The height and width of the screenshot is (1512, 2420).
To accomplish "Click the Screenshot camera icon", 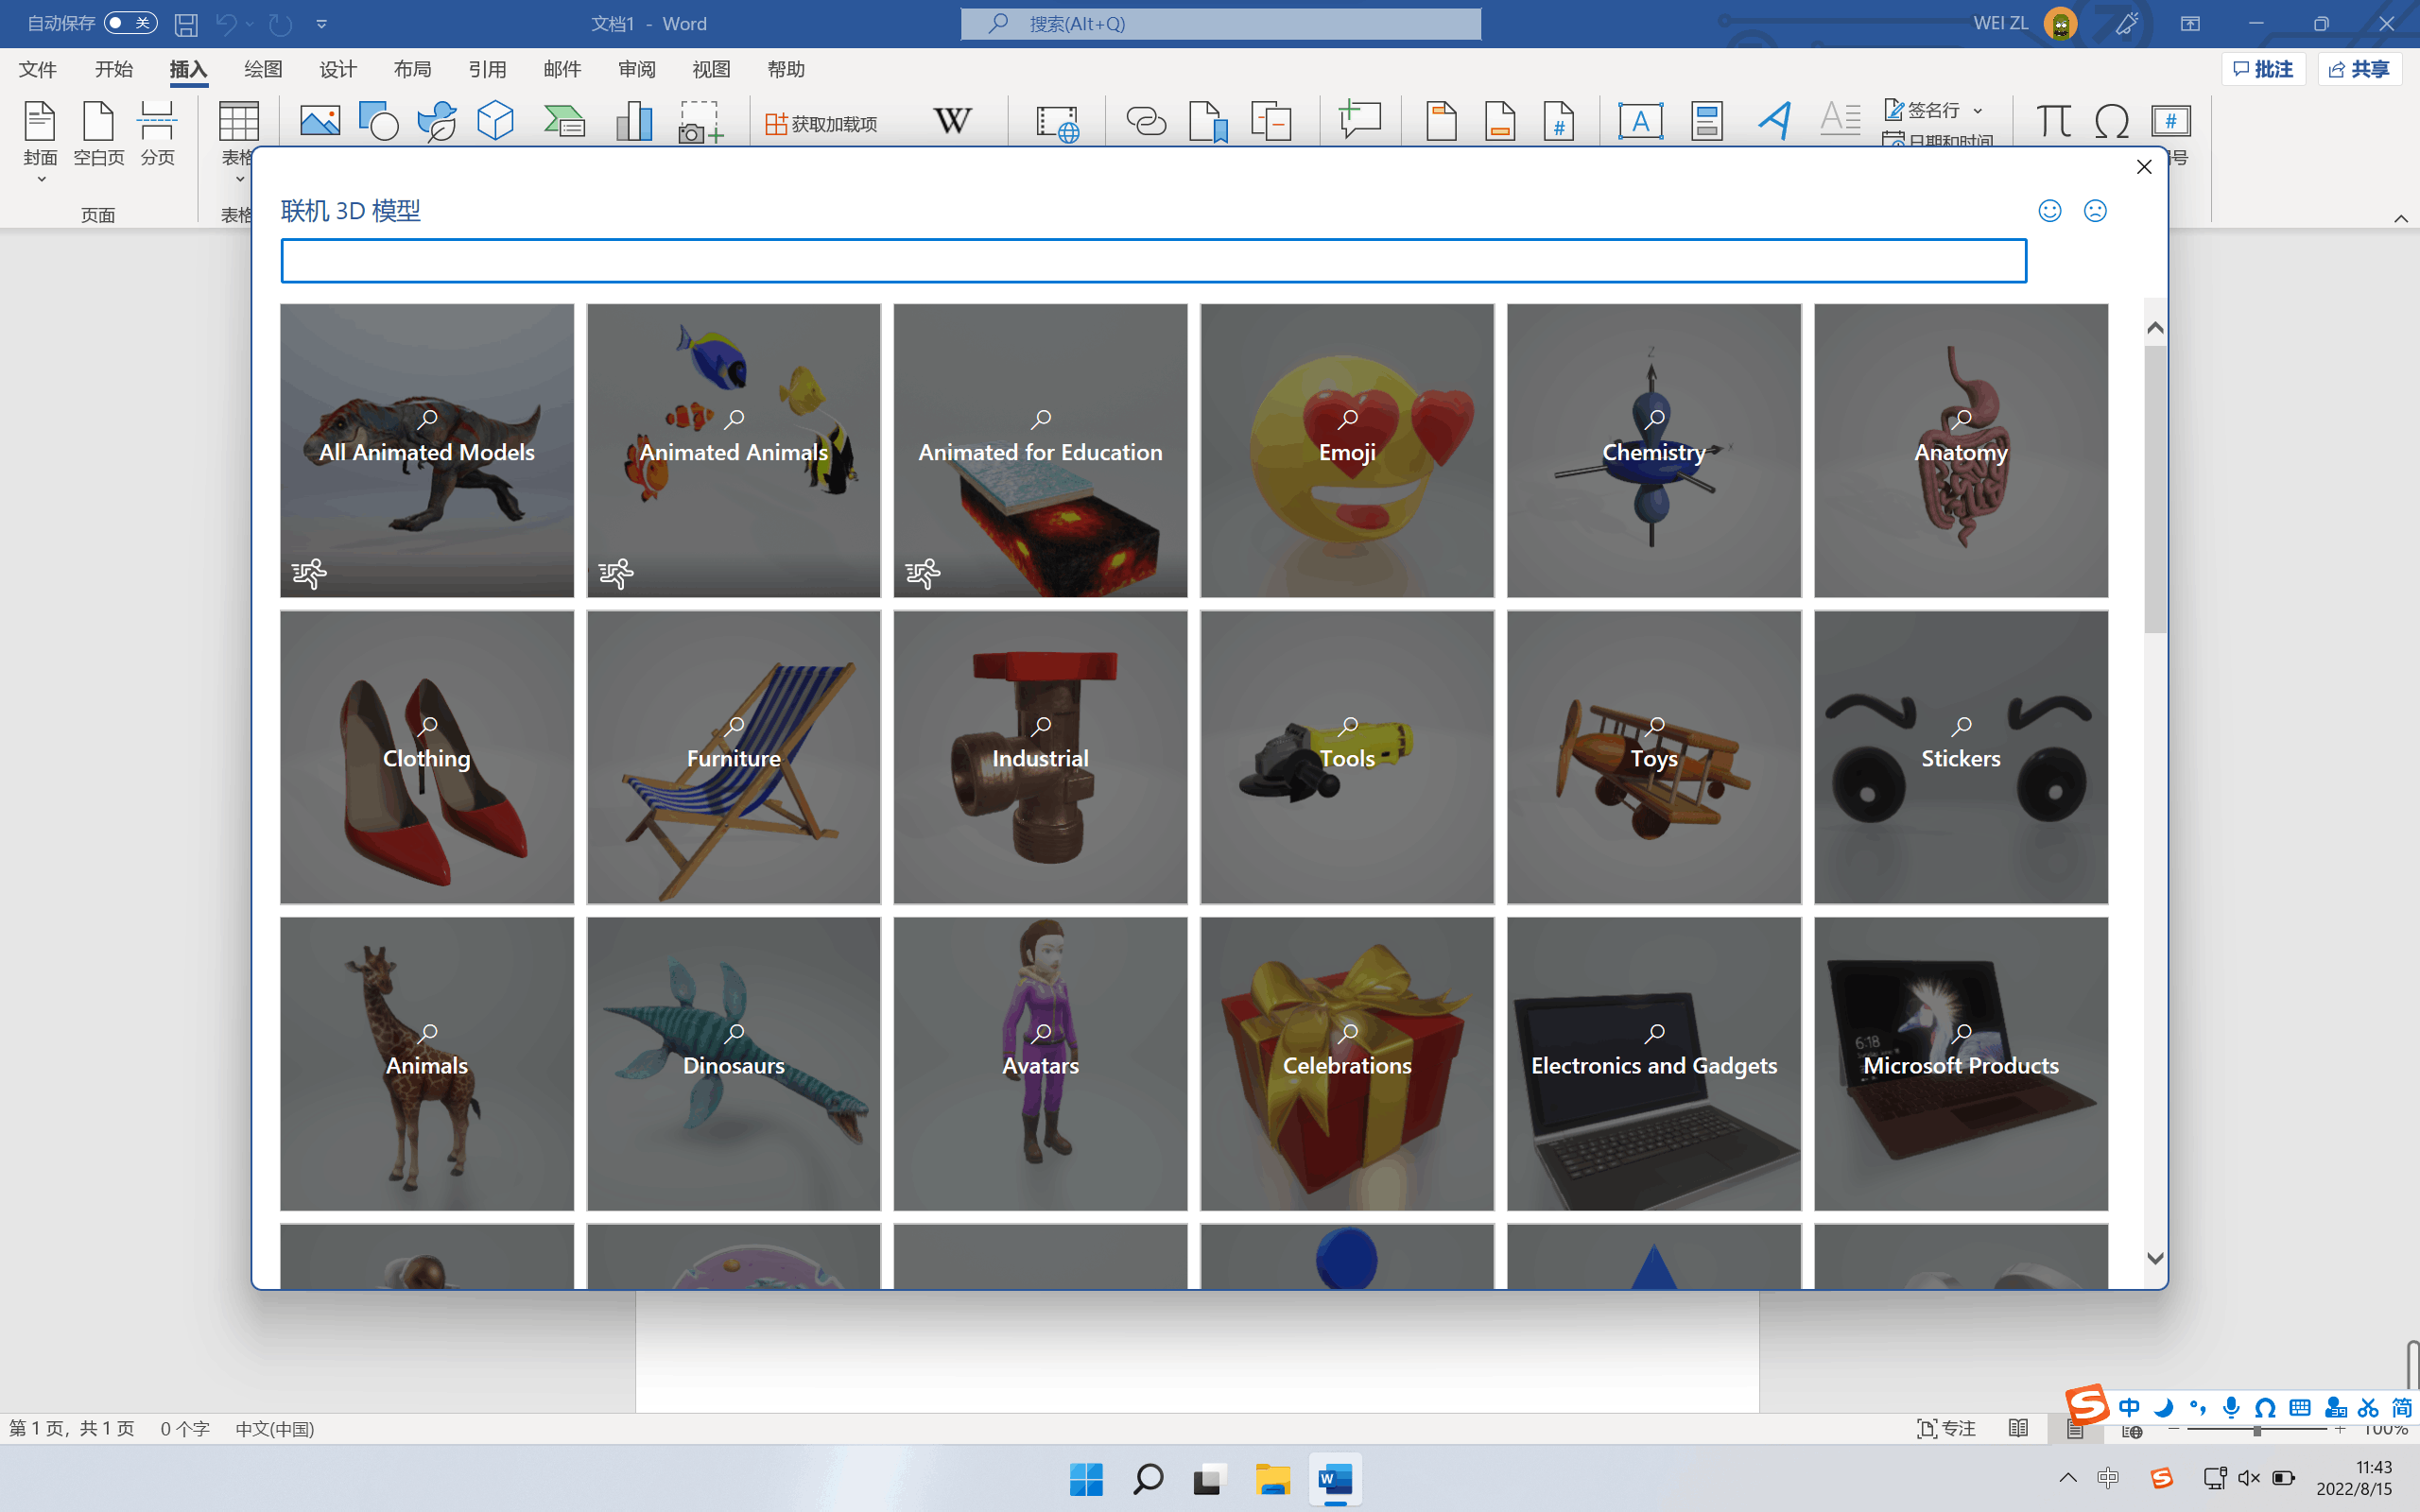I will [699, 122].
